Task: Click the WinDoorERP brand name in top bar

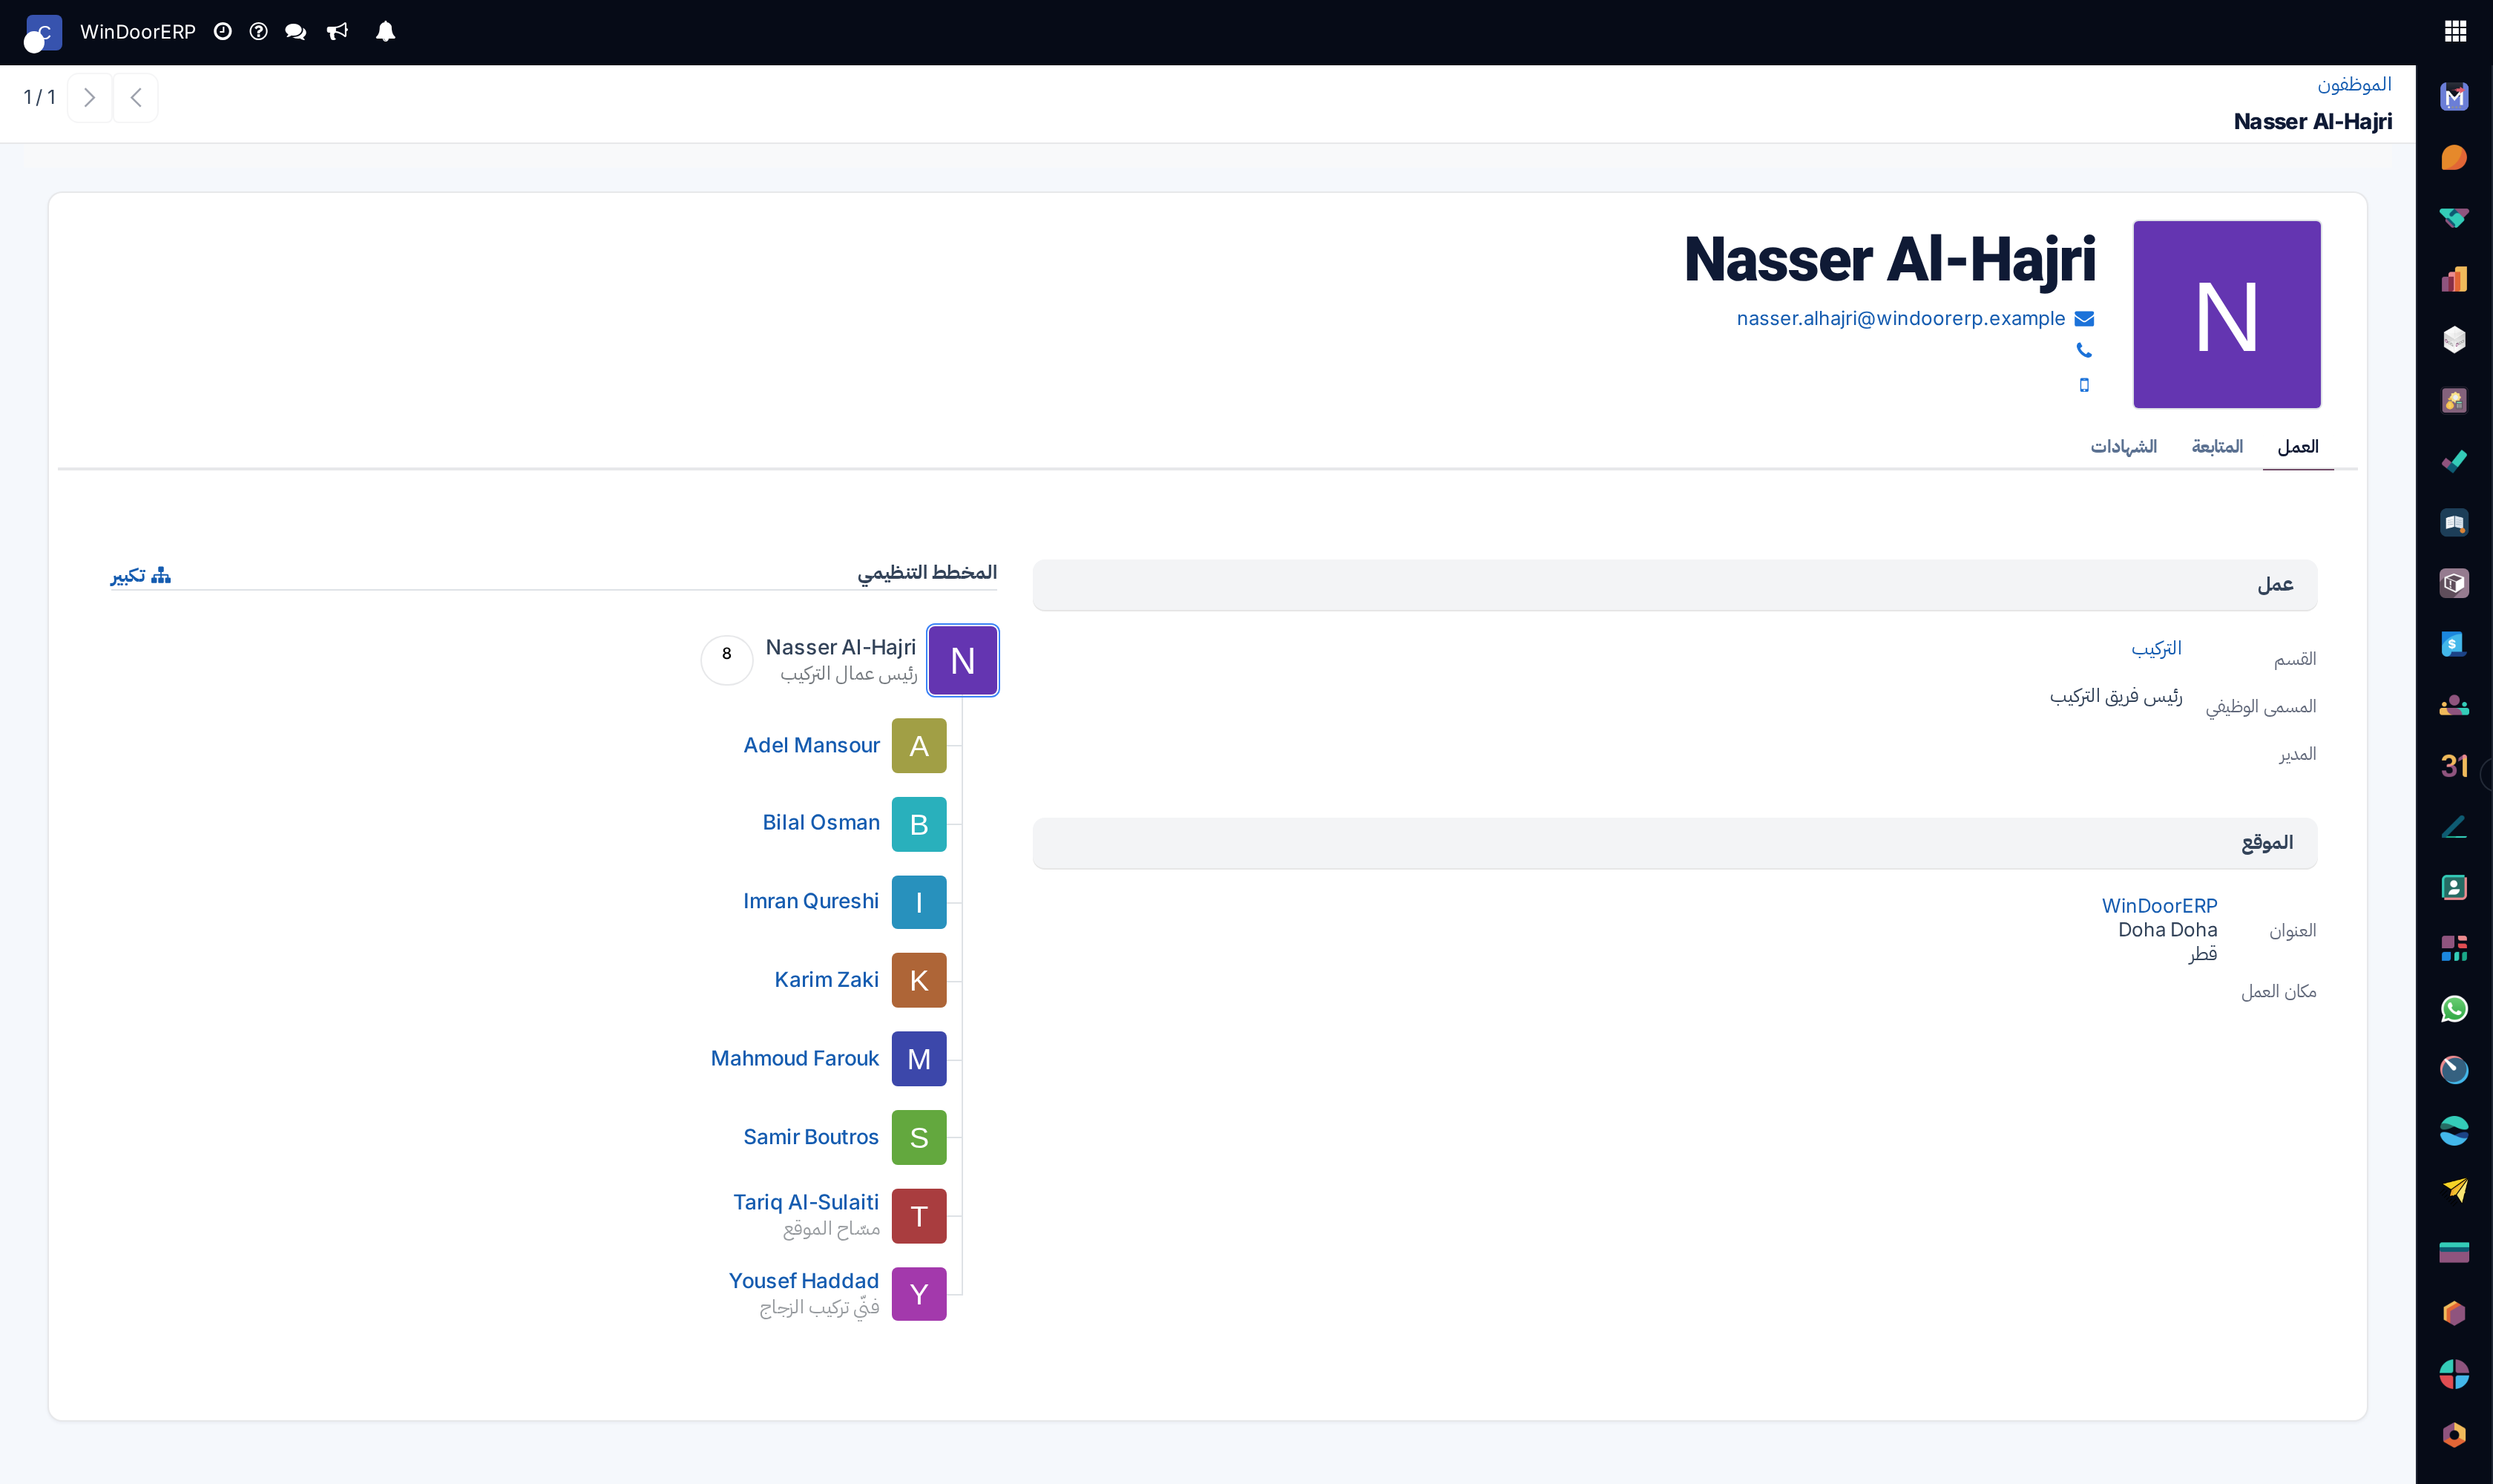Action: pos(138,32)
